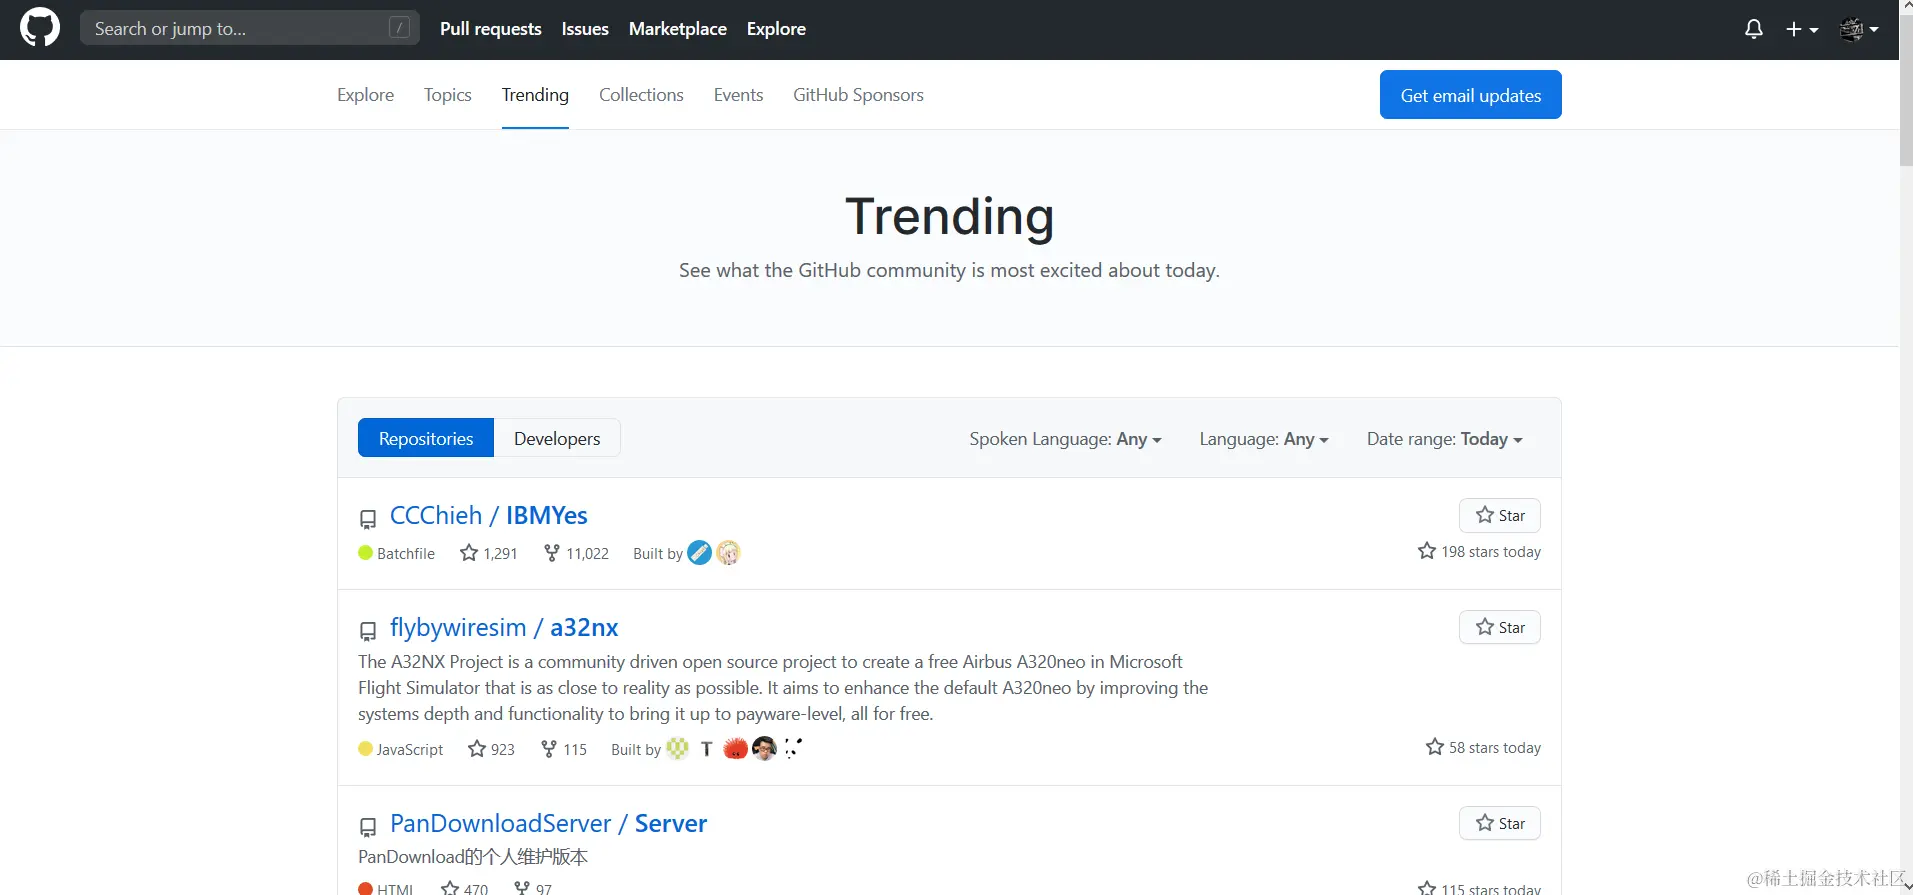Image resolution: width=1913 pixels, height=895 pixels.
Task: Open the fork count 97 for Server repo
Action: 533,888
